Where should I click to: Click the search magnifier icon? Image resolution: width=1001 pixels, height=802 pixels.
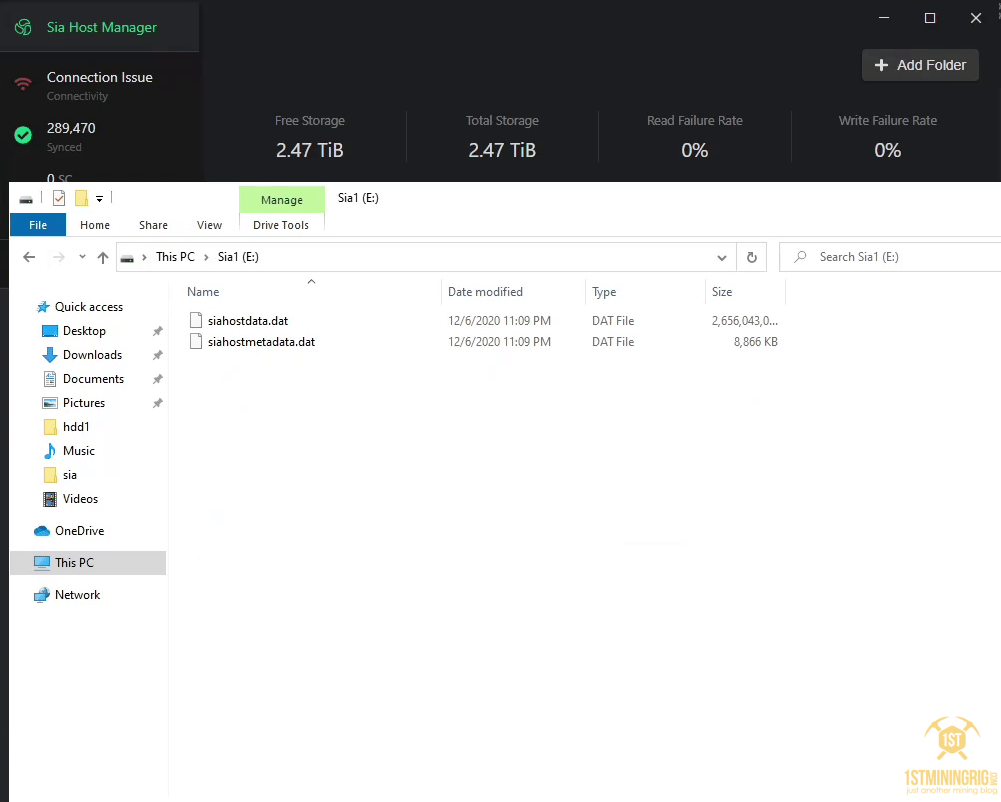(x=800, y=257)
